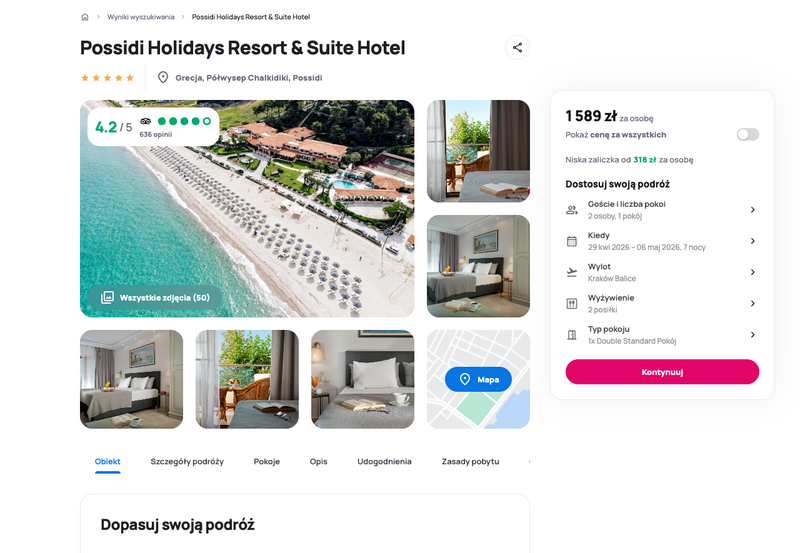The height and width of the screenshot is (553, 800).
Task: Expand the Kiedy date selection chevron
Action: (753, 241)
